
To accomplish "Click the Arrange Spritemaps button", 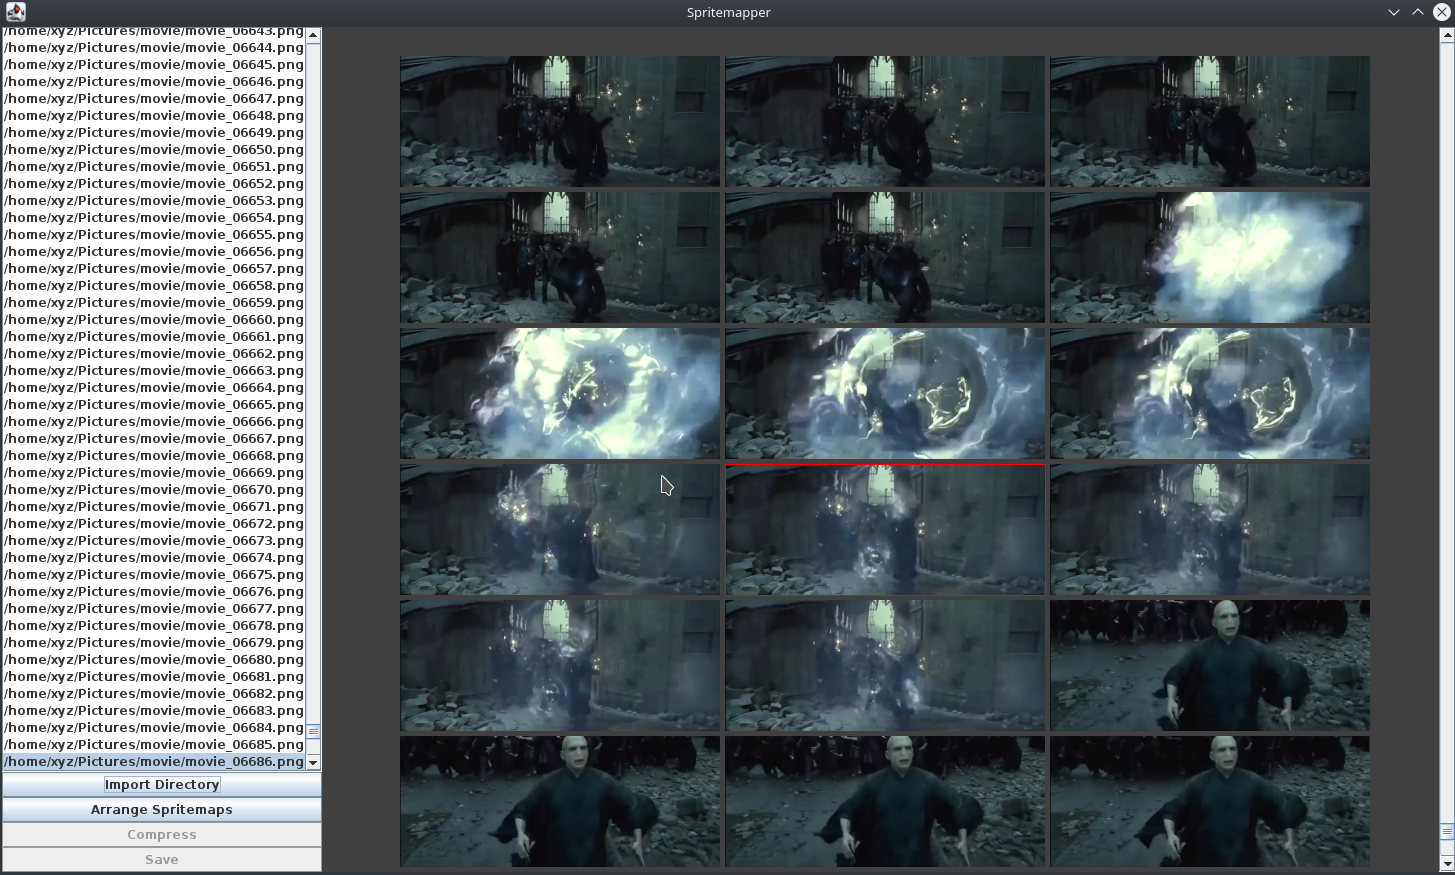I will (162, 810).
